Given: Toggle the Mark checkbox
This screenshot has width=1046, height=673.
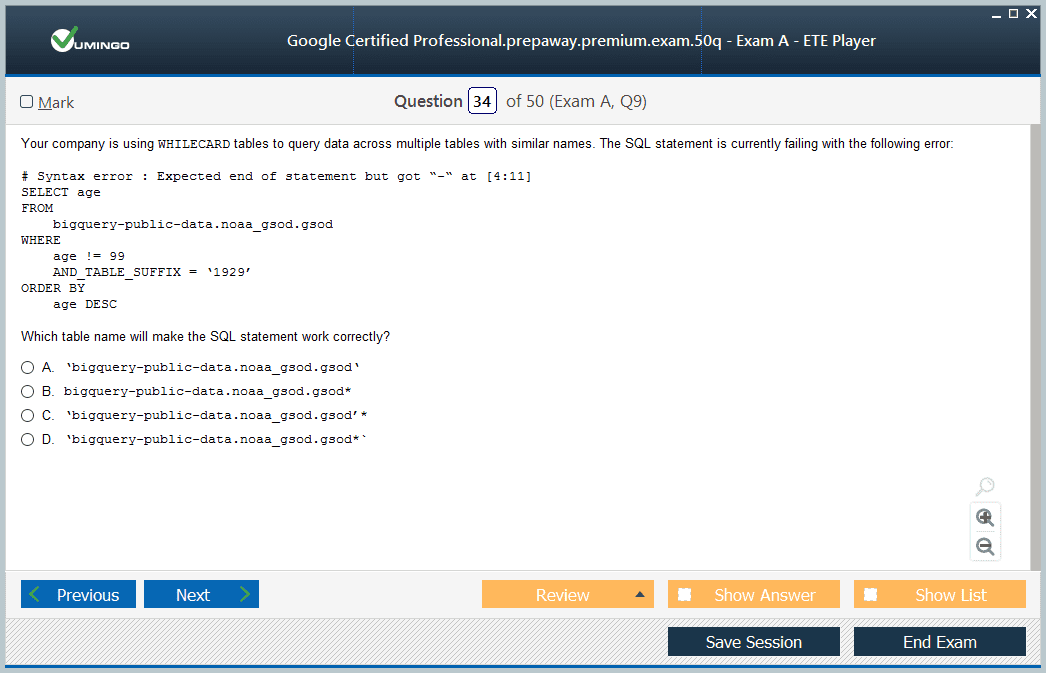Looking at the screenshot, I should (x=27, y=101).
